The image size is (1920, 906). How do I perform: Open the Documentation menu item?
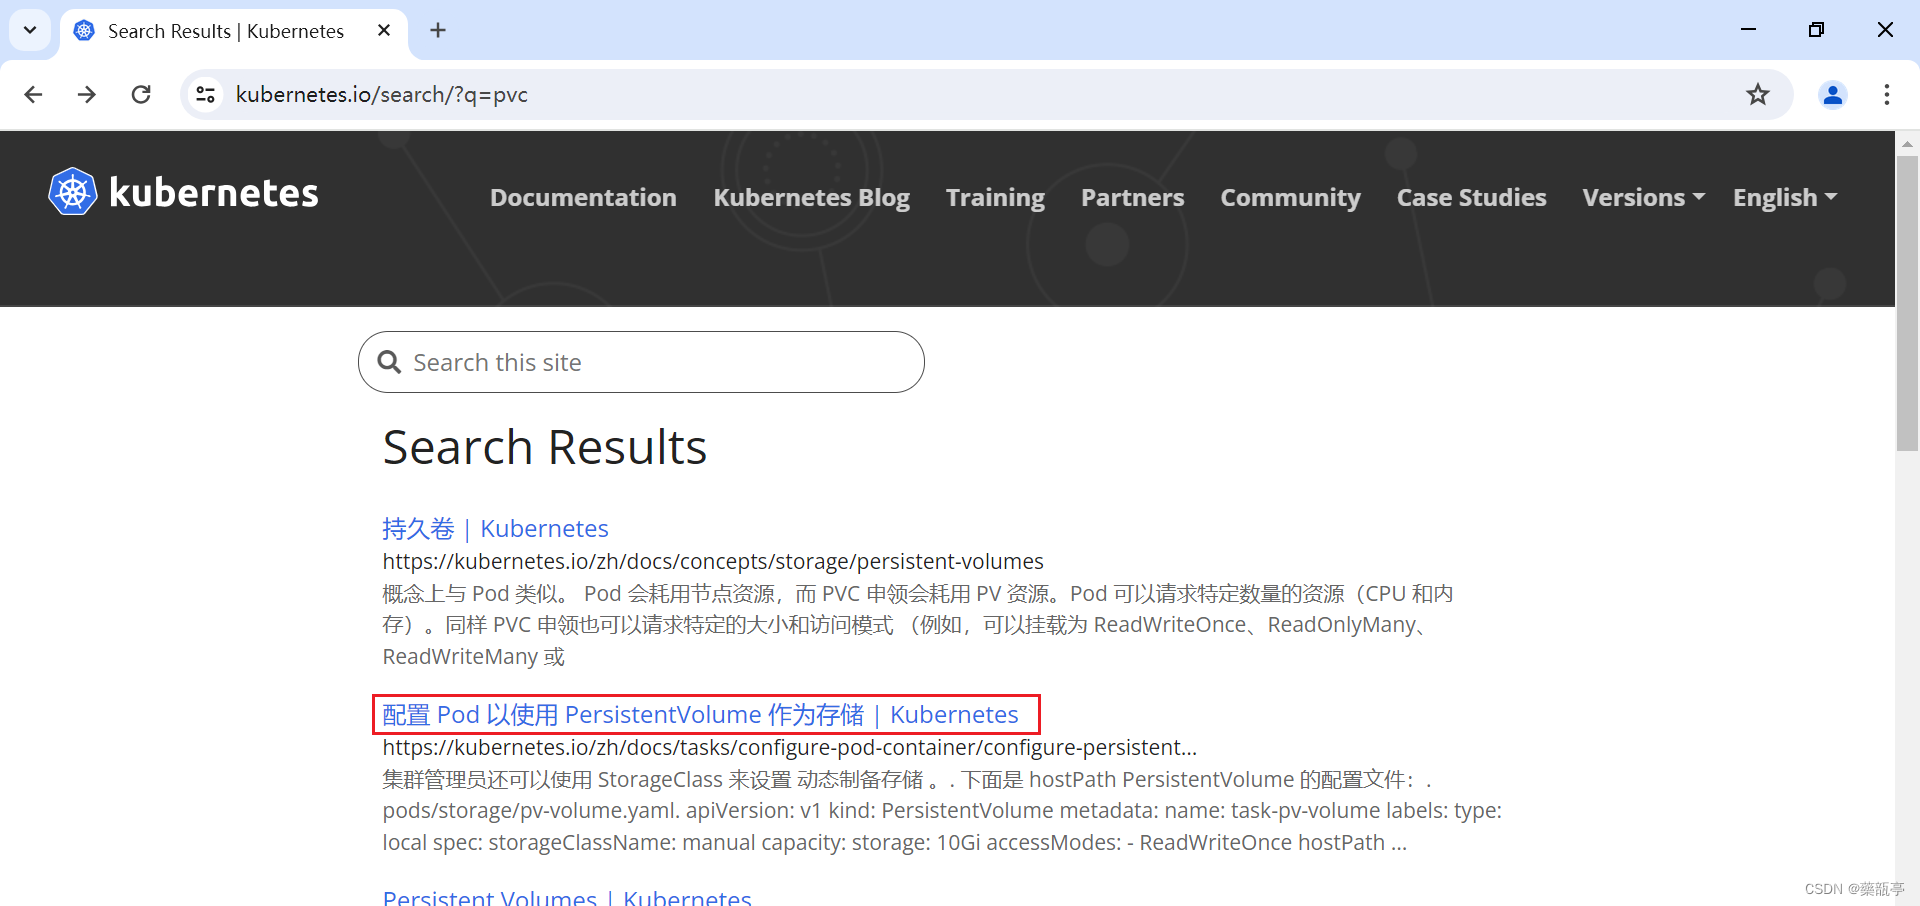(583, 197)
